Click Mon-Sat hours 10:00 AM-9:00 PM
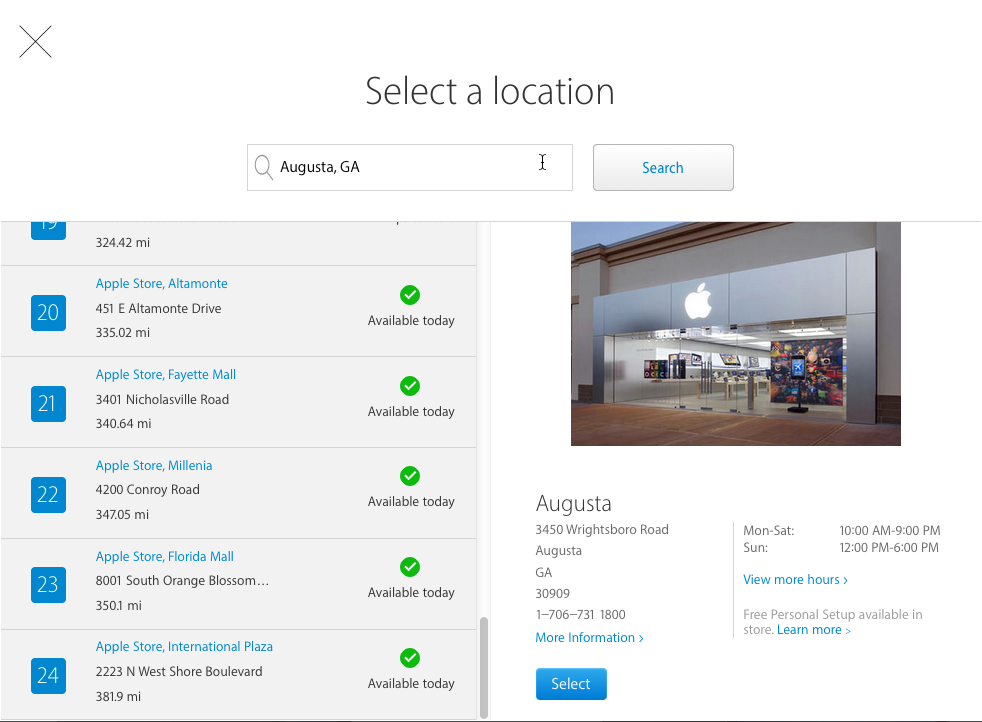This screenshot has width=982, height=722. tap(890, 530)
